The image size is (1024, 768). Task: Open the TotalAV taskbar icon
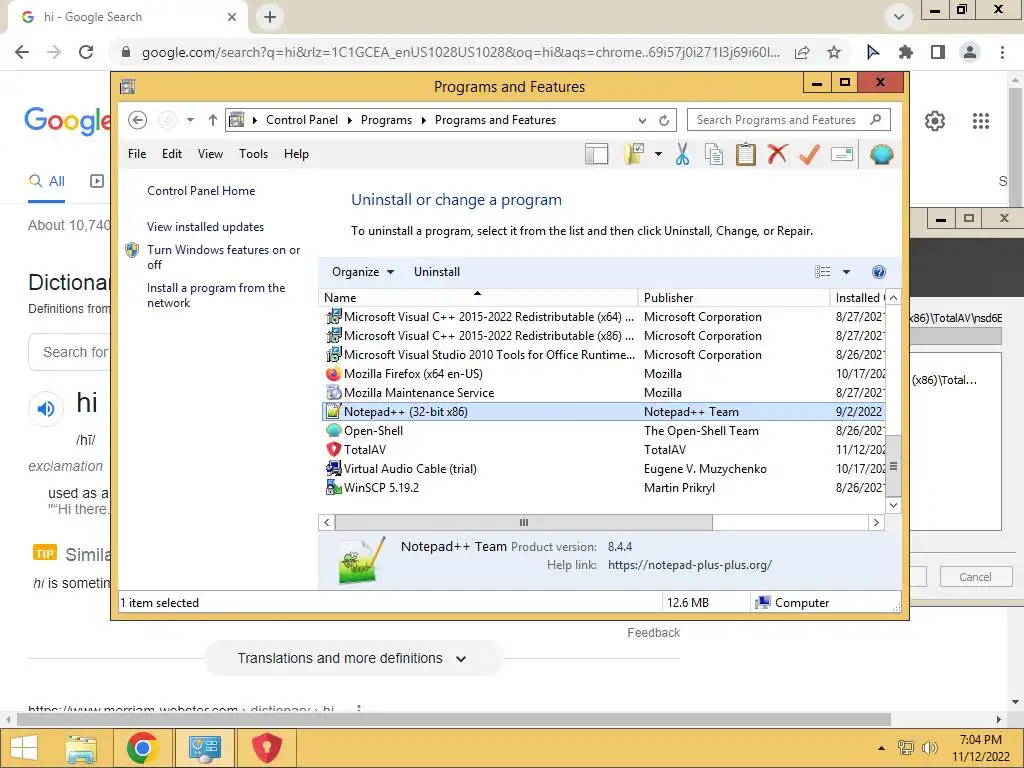(x=267, y=748)
